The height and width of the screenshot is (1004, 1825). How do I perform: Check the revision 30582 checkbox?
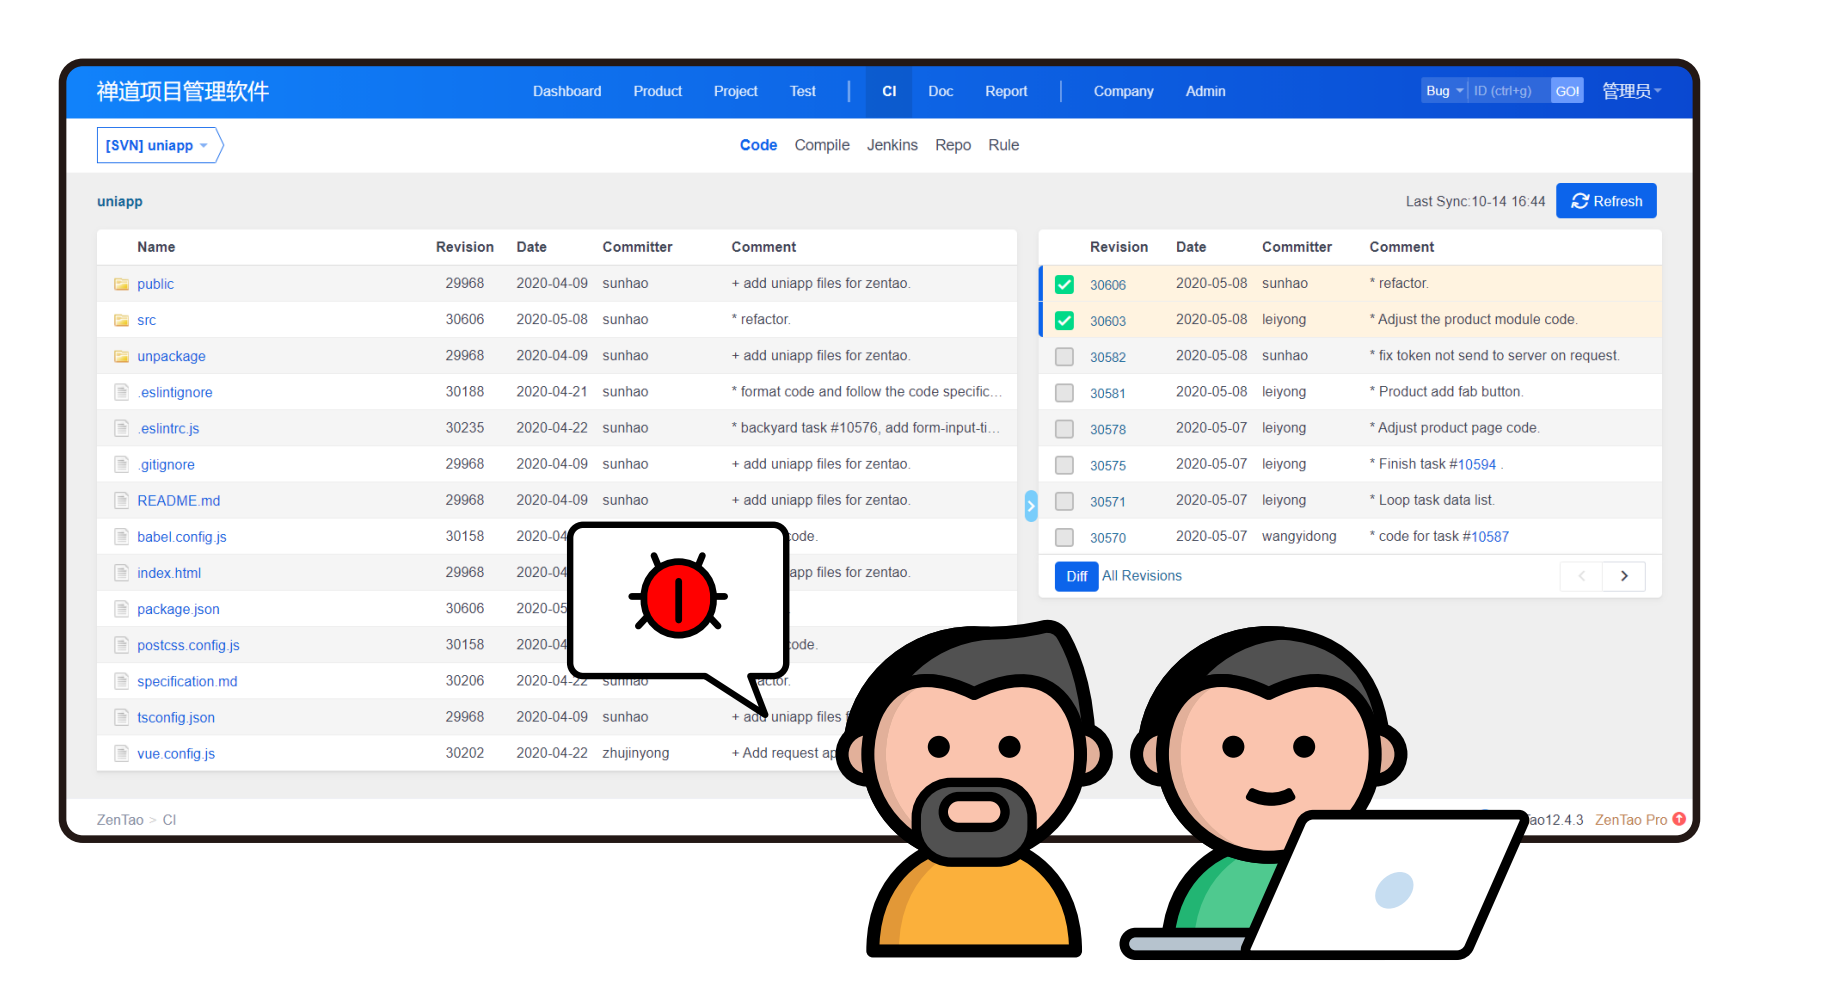pyautogui.click(x=1064, y=356)
